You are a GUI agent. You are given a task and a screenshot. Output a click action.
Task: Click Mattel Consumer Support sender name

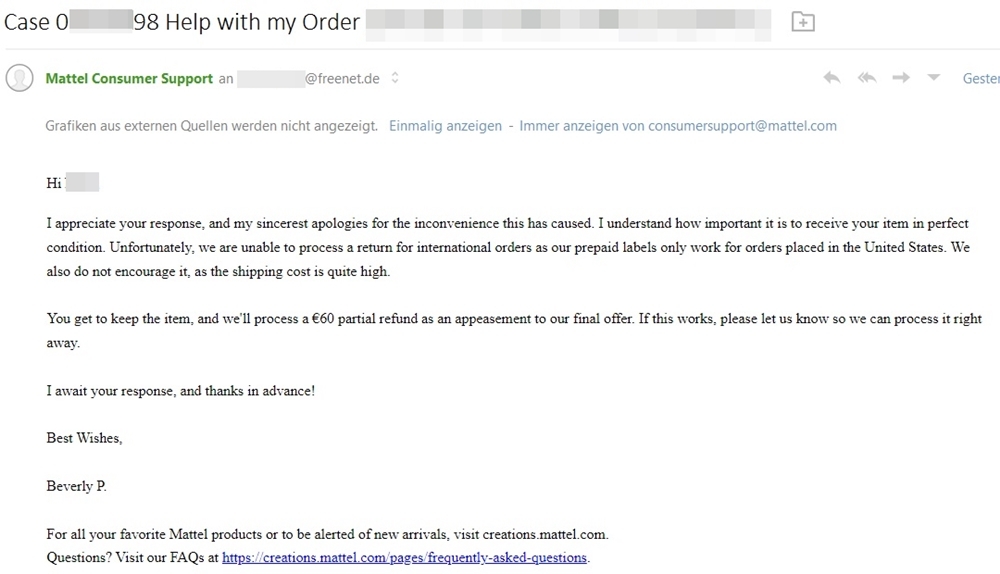[129, 78]
